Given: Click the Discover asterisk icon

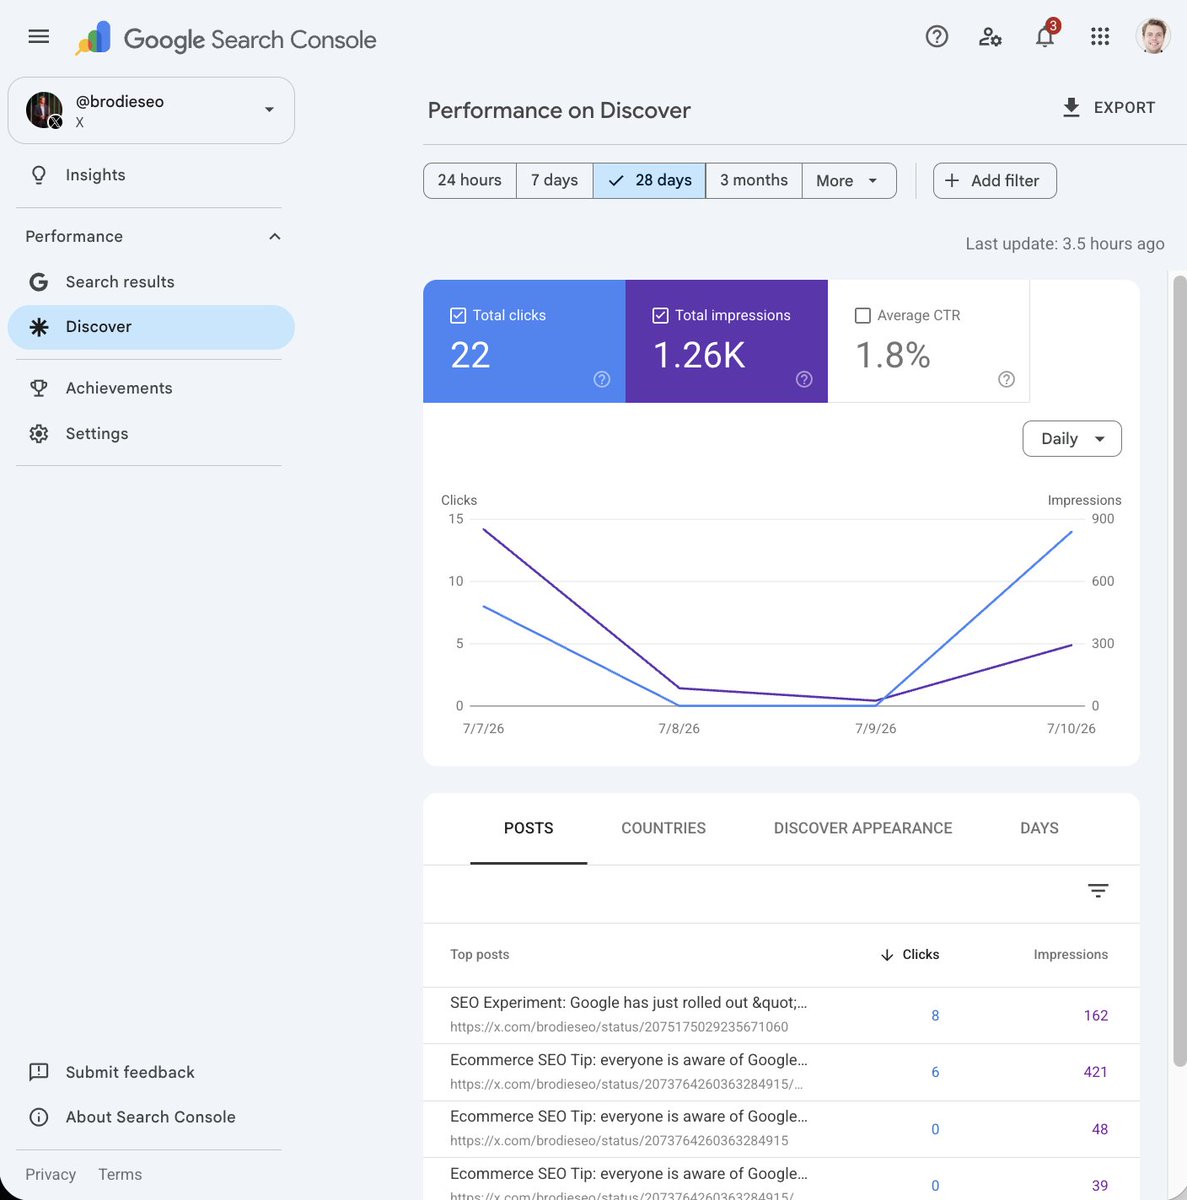Looking at the screenshot, I should (39, 327).
